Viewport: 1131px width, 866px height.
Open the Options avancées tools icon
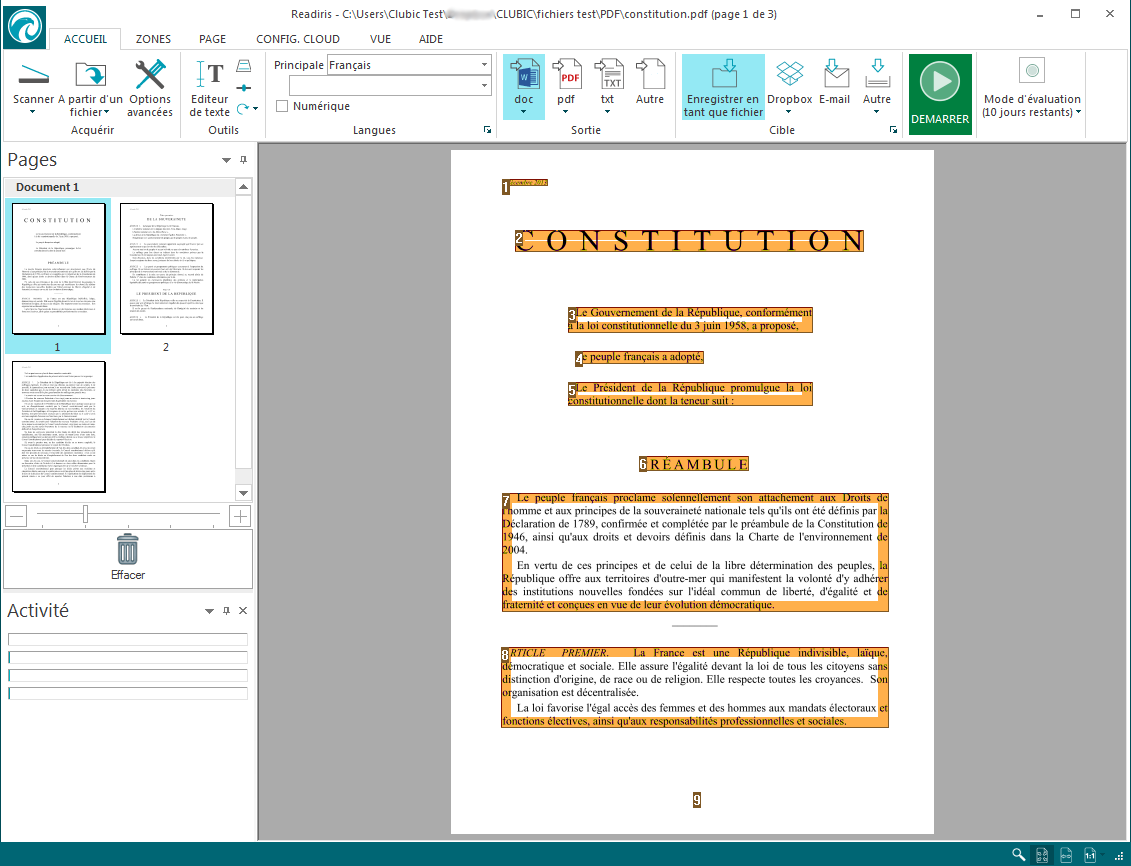coord(150,75)
